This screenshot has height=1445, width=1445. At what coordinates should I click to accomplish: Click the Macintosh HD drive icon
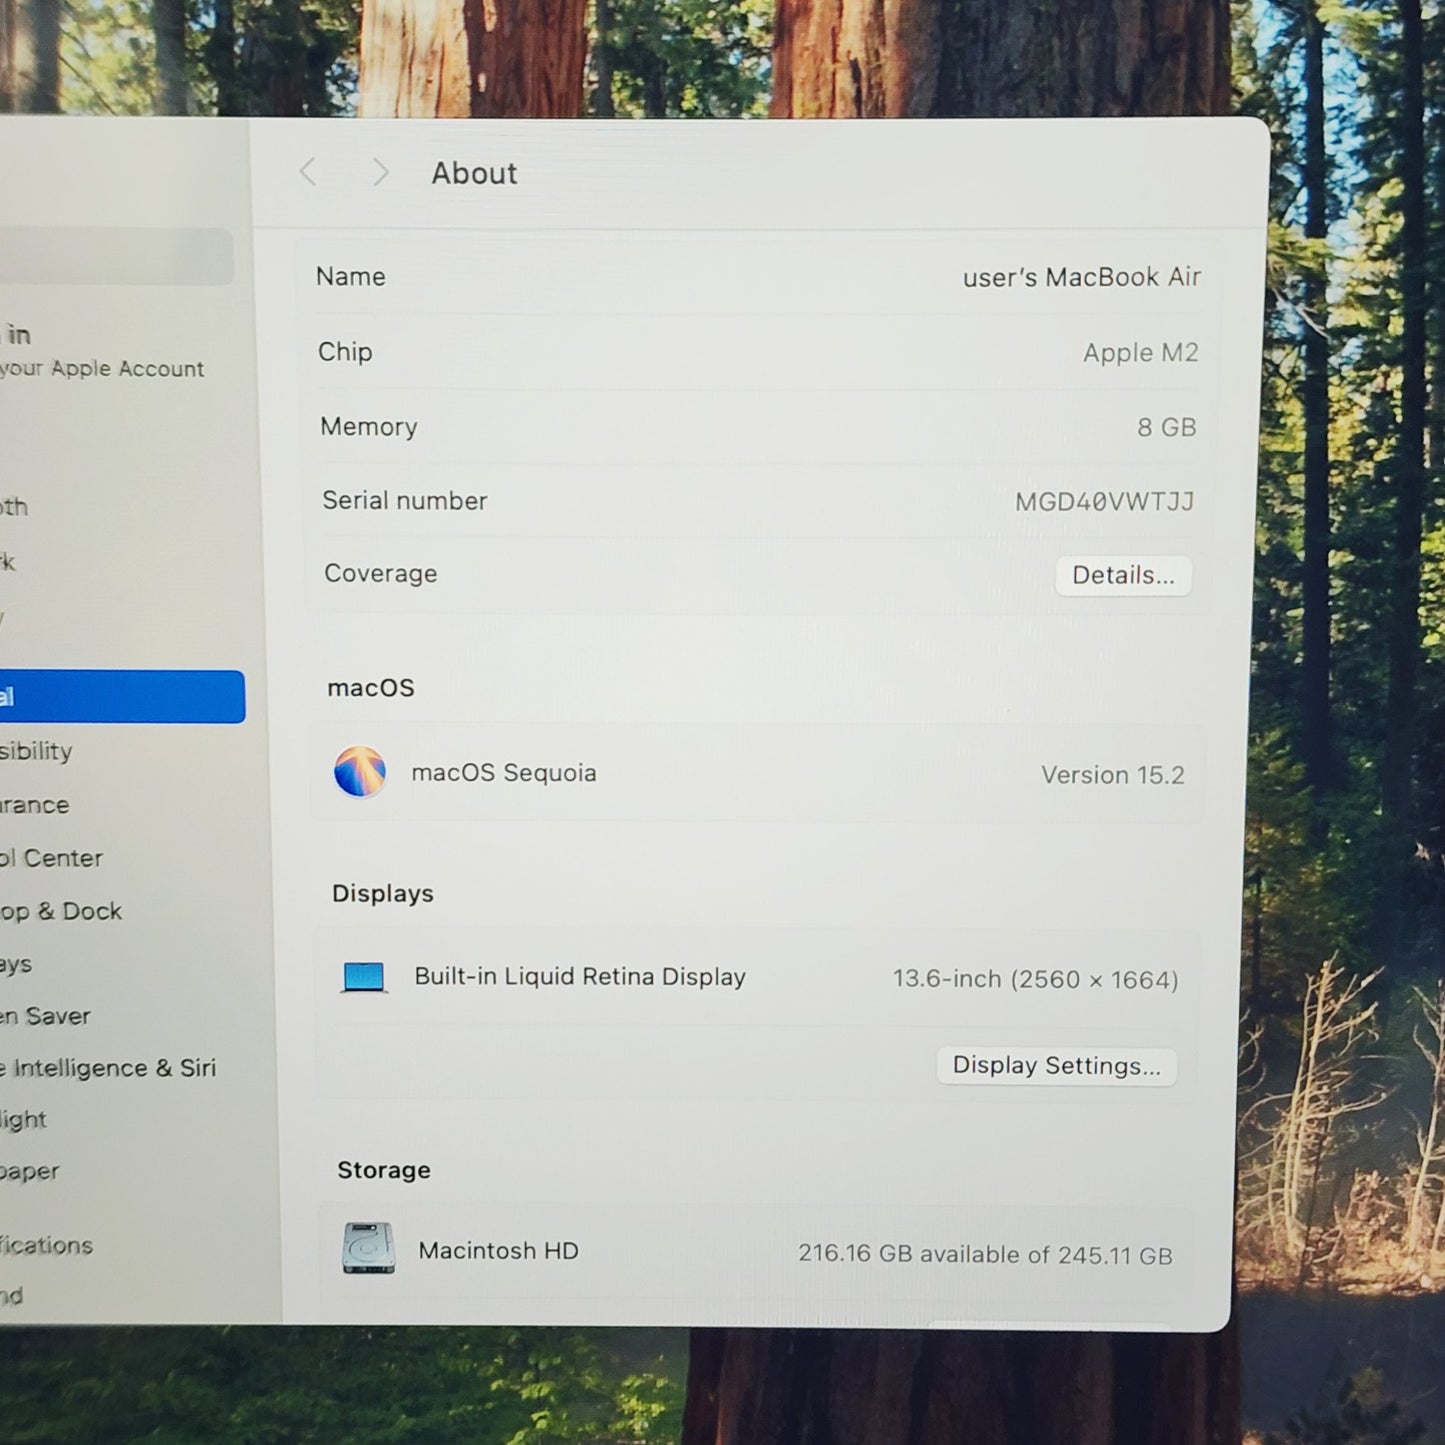point(369,1249)
